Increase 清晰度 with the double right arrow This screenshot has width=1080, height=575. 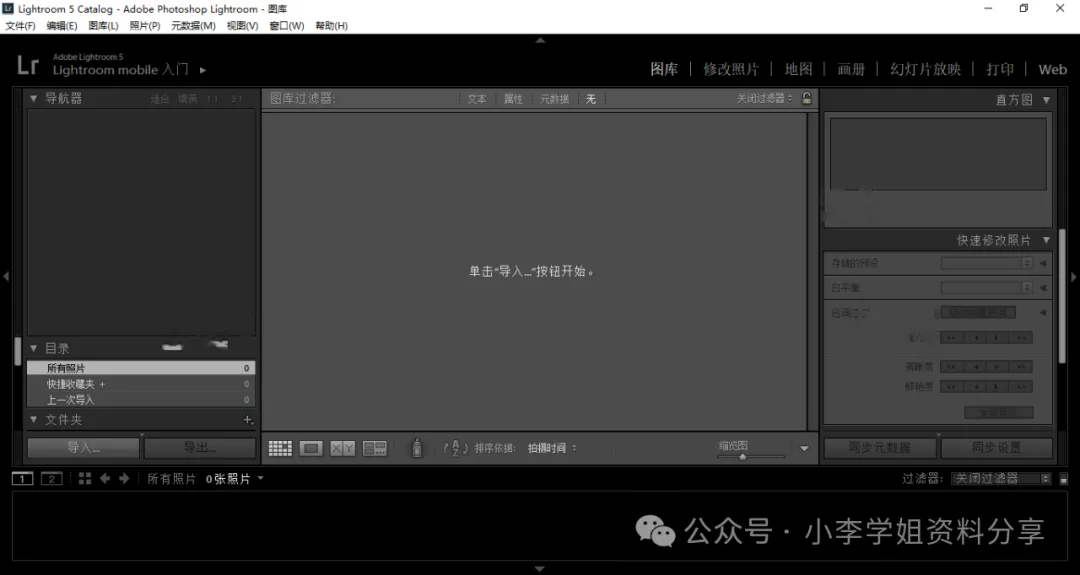click(x=1021, y=367)
